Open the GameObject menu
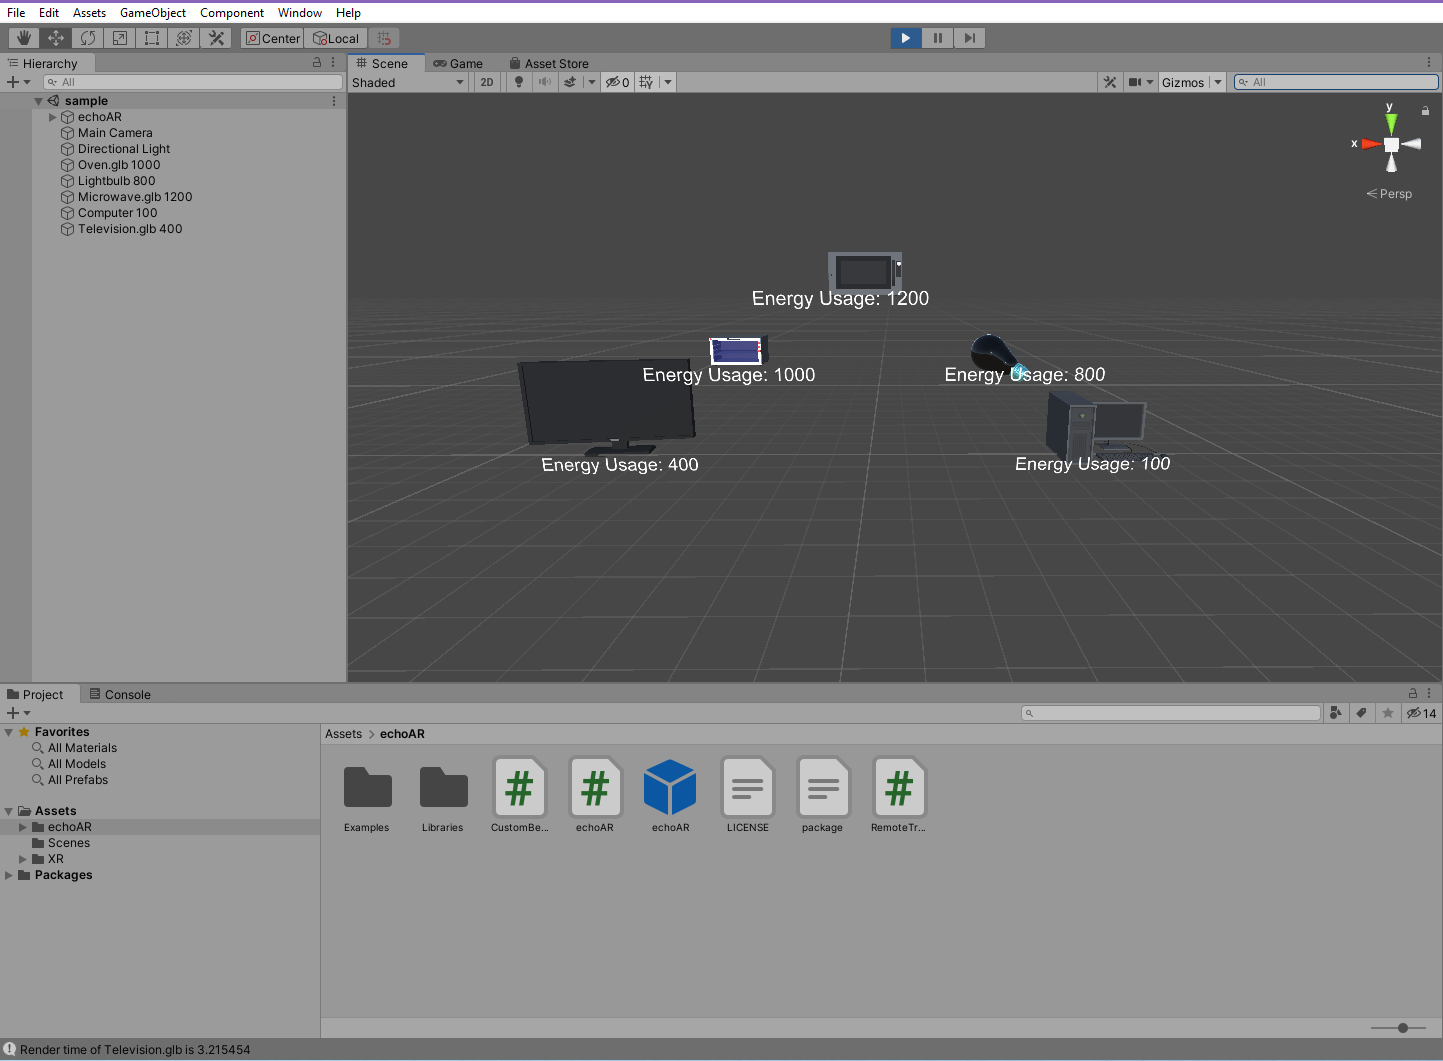1443x1061 pixels. tap(153, 12)
